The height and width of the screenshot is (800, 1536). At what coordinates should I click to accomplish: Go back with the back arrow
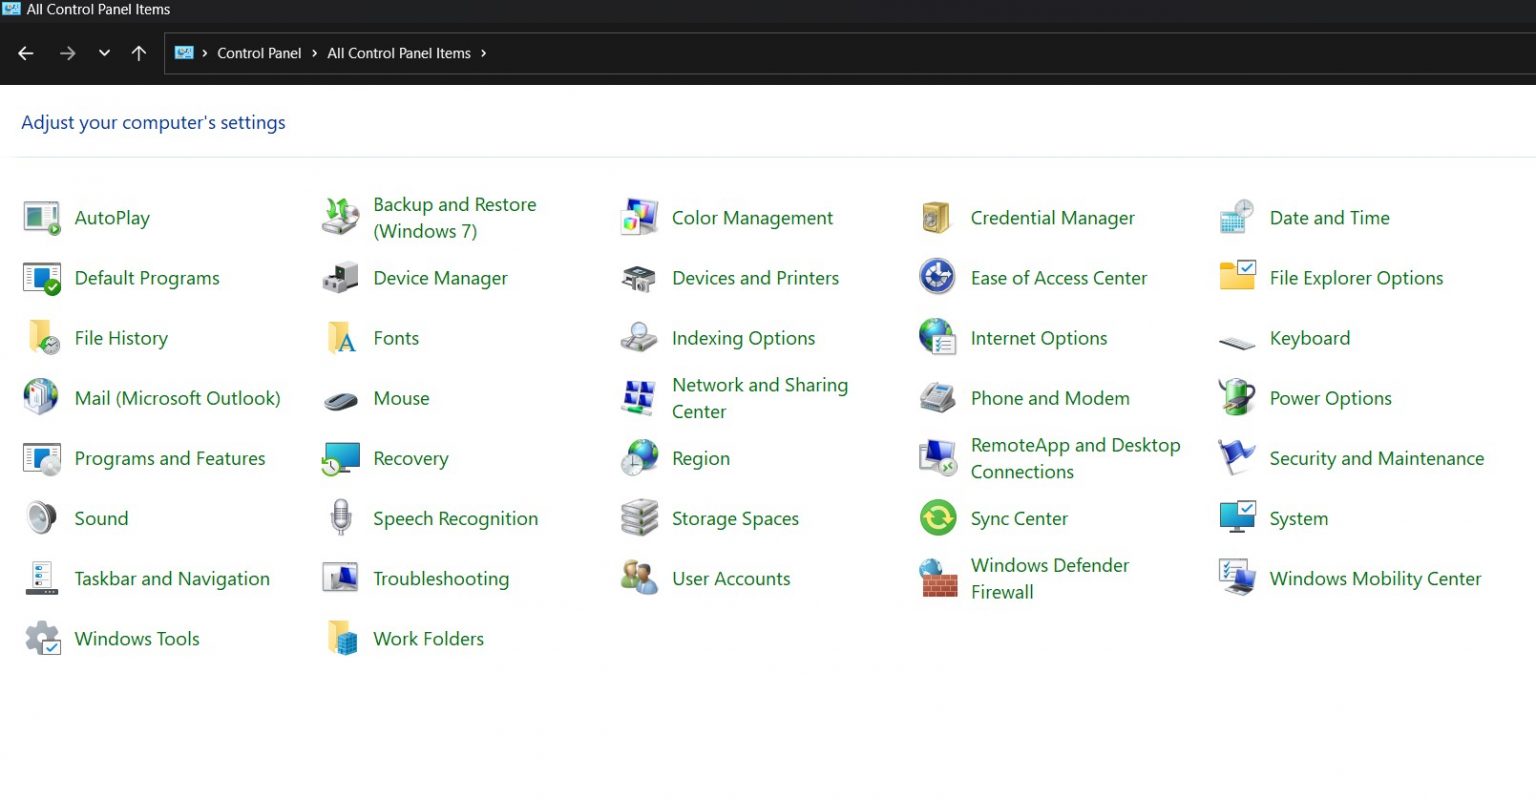tap(26, 53)
